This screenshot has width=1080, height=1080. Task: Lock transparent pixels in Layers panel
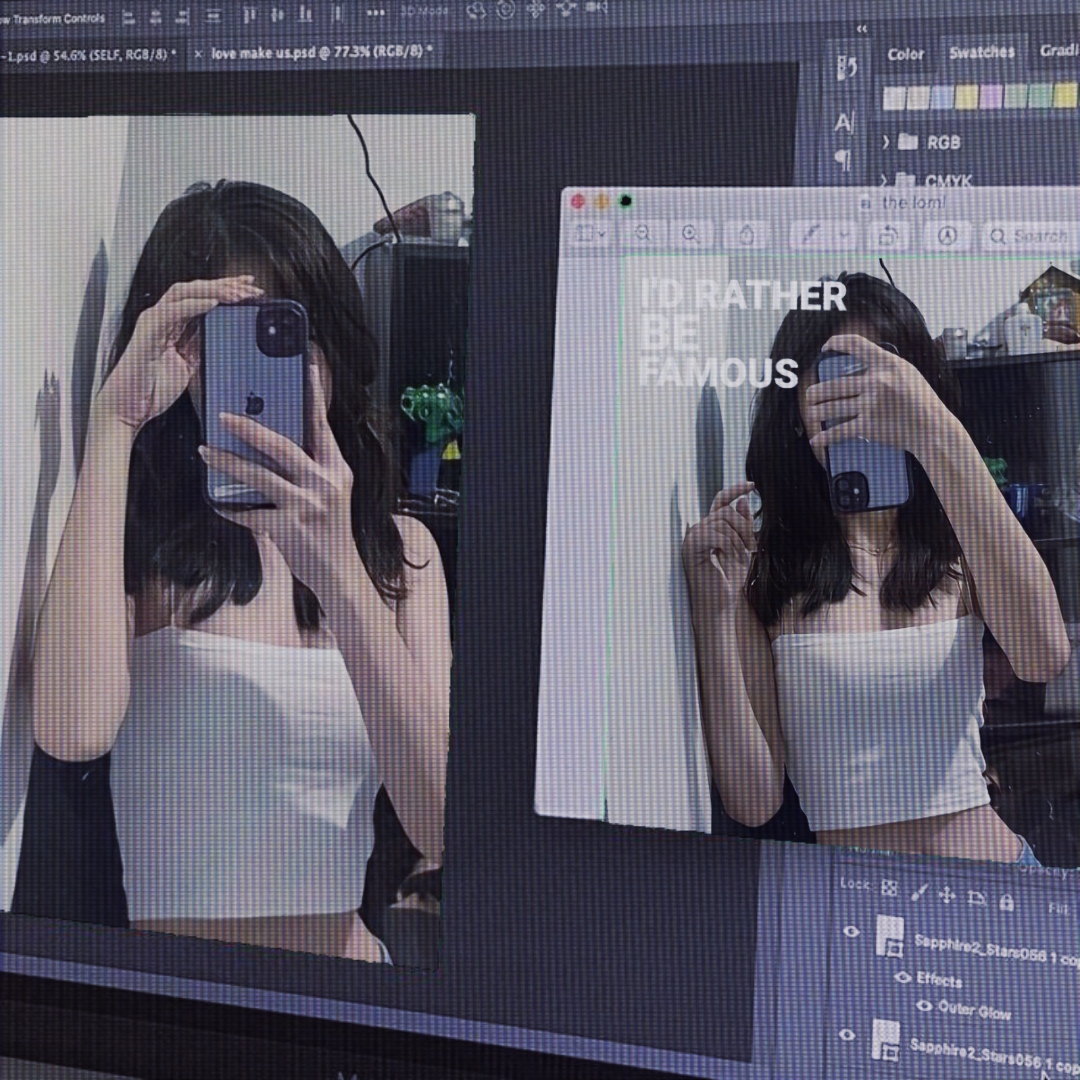click(888, 888)
